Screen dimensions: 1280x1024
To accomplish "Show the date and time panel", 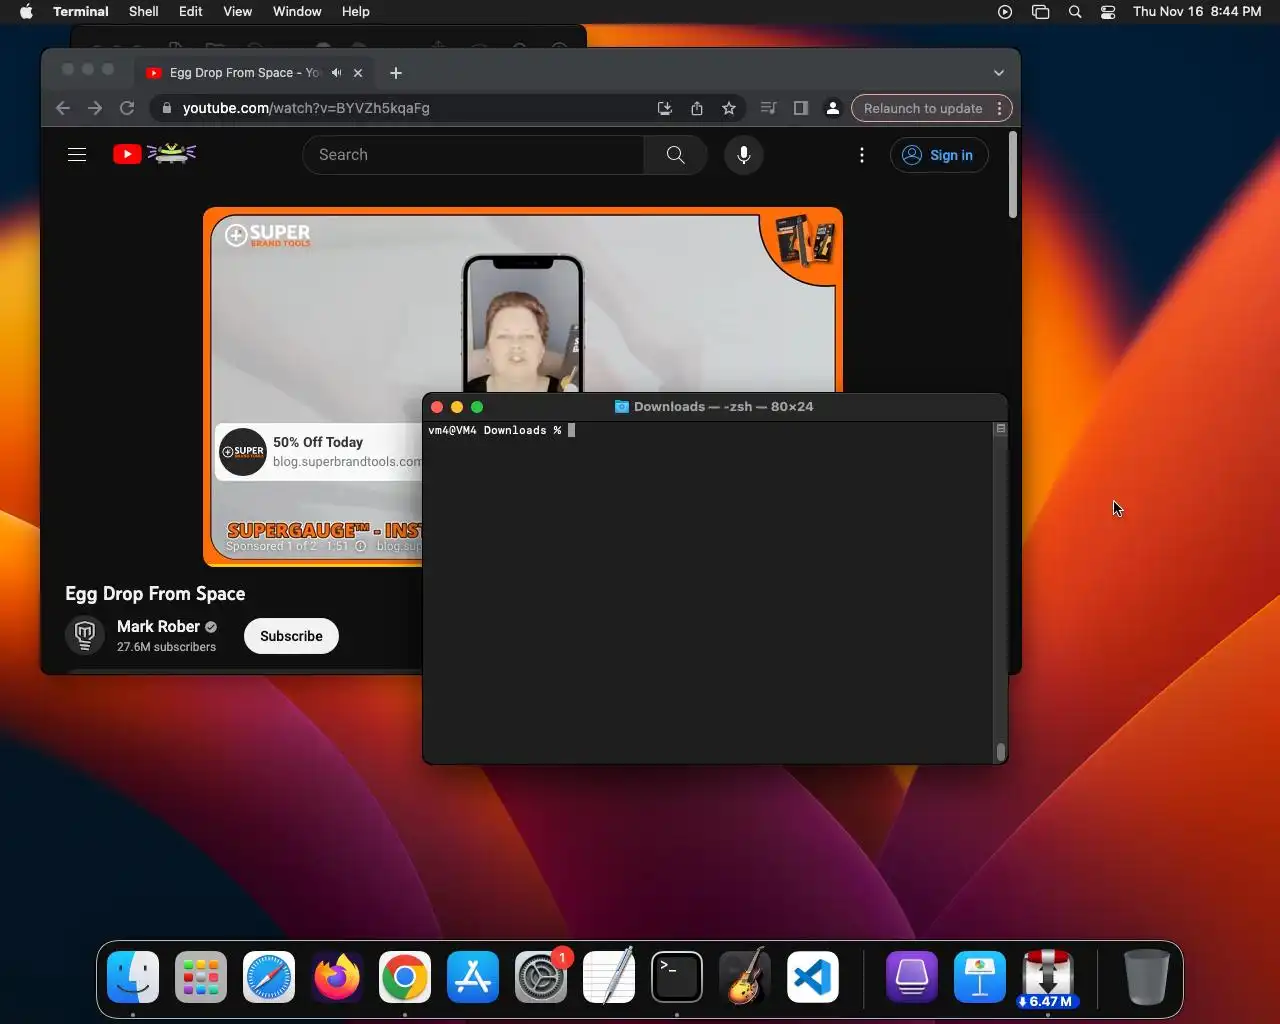I will point(1197,12).
